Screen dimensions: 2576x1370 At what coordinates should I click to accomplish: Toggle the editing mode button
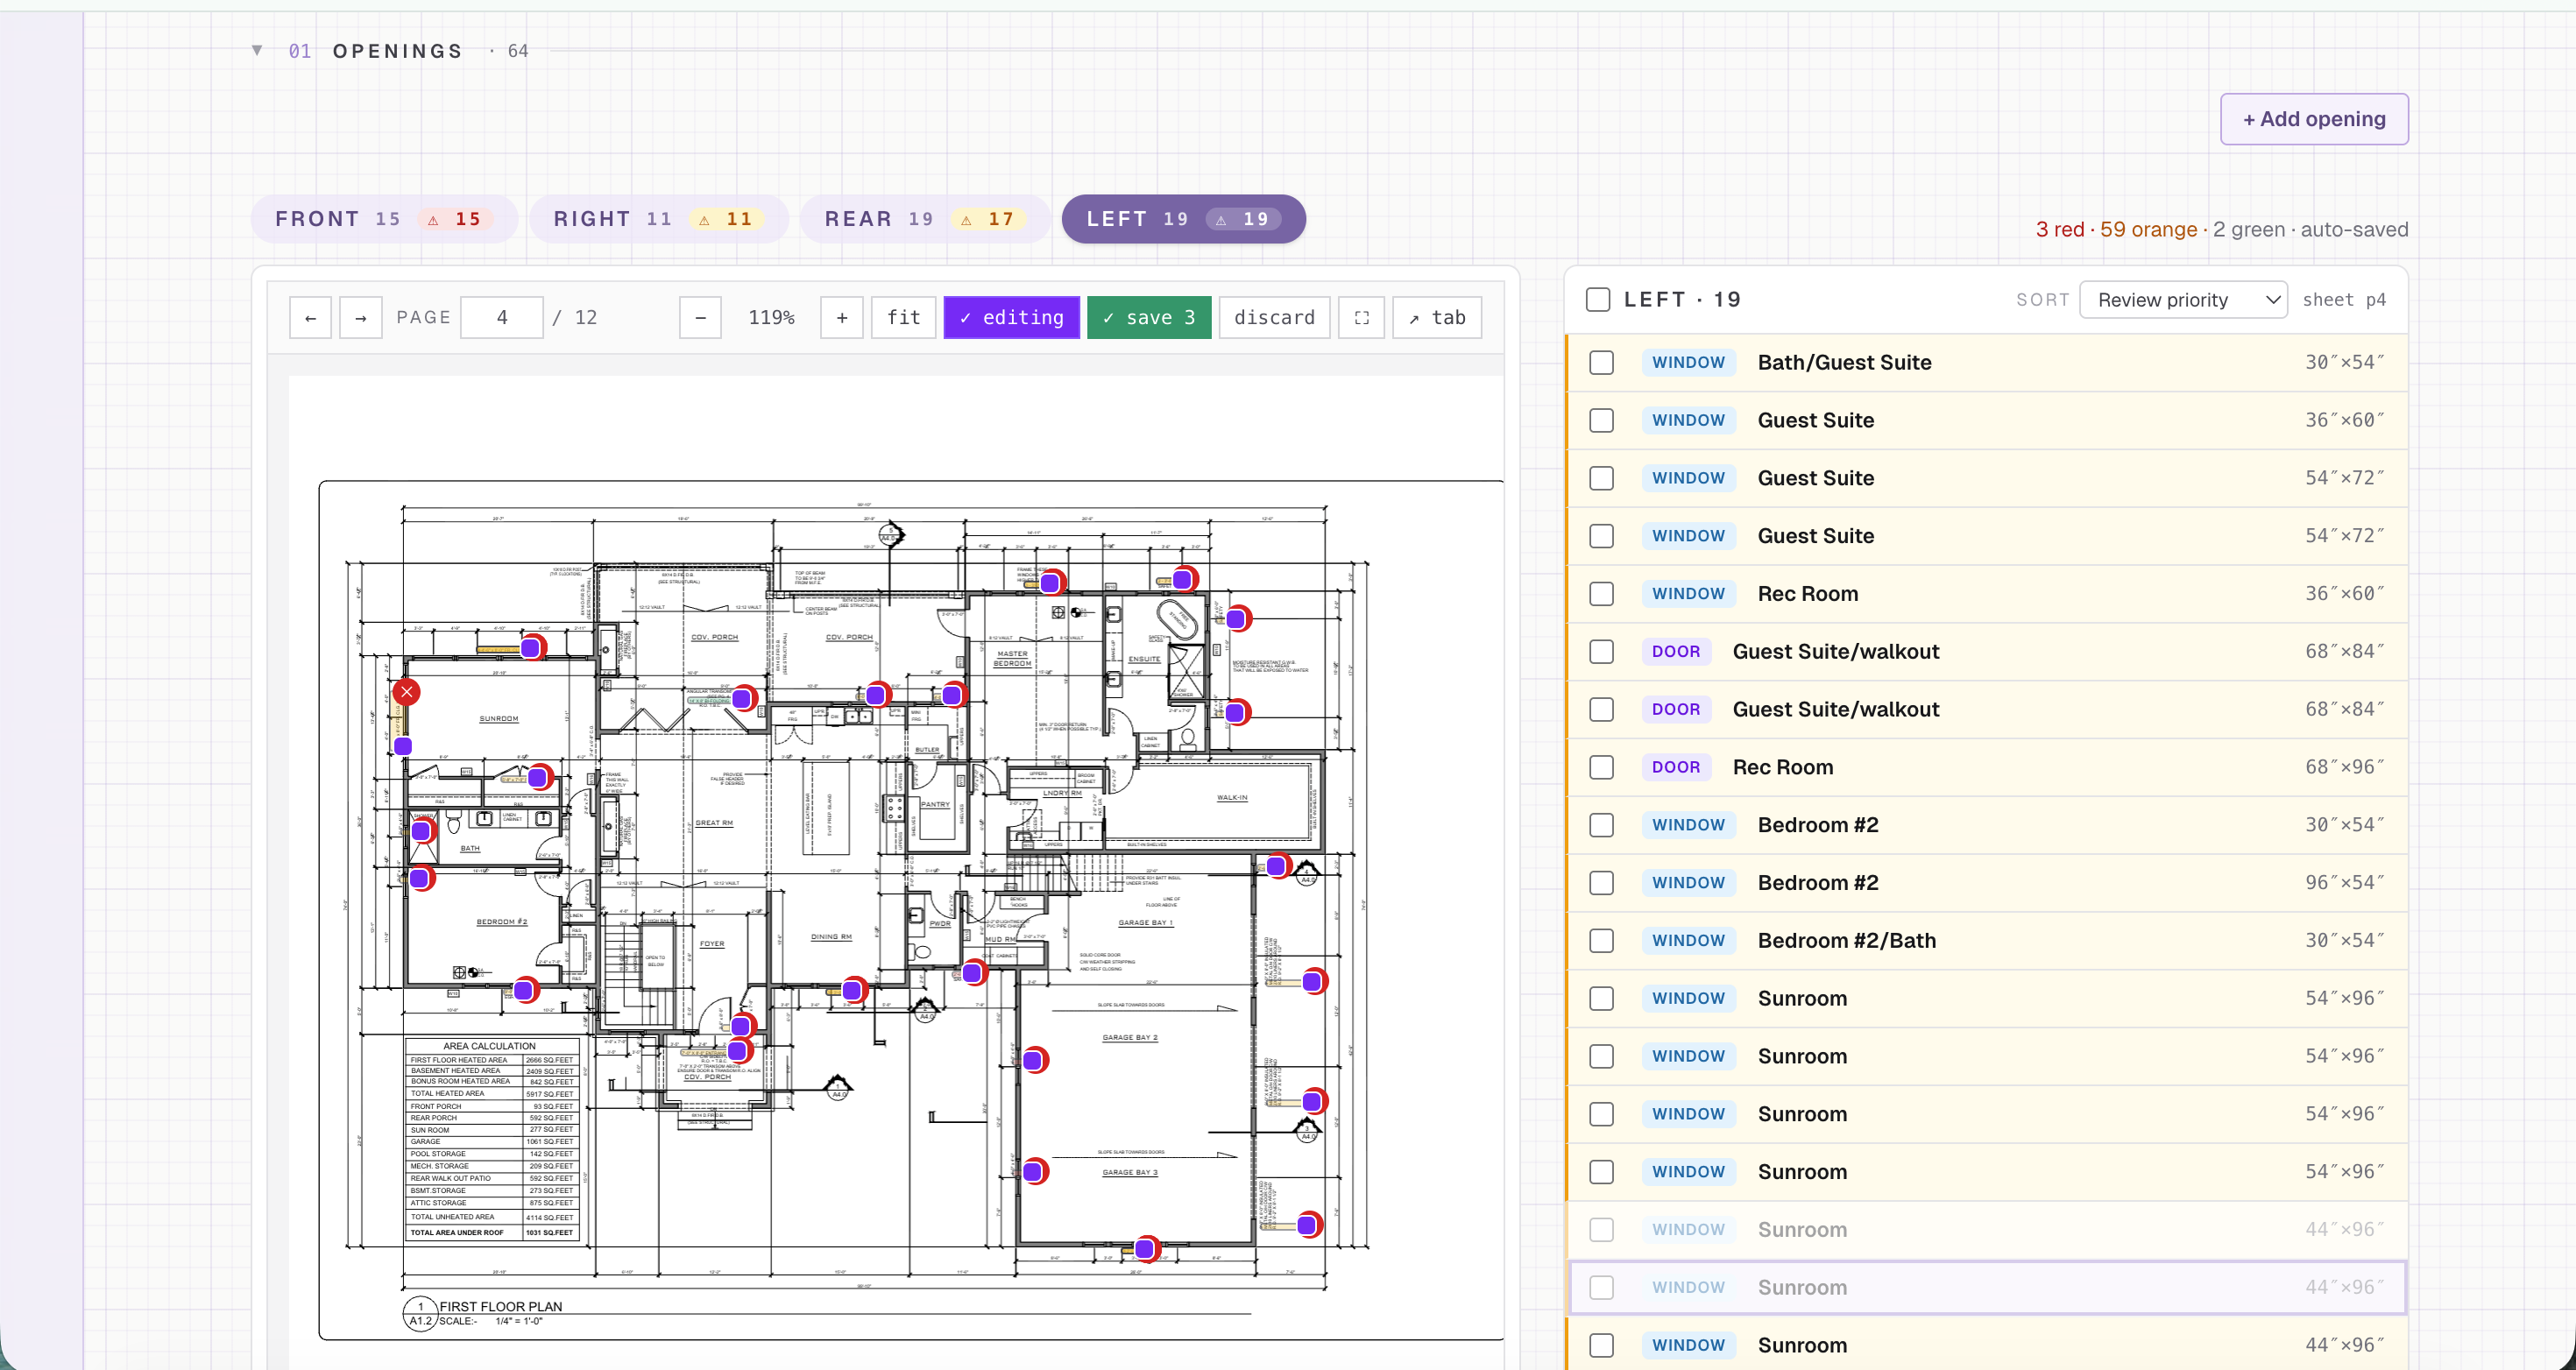(1011, 318)
